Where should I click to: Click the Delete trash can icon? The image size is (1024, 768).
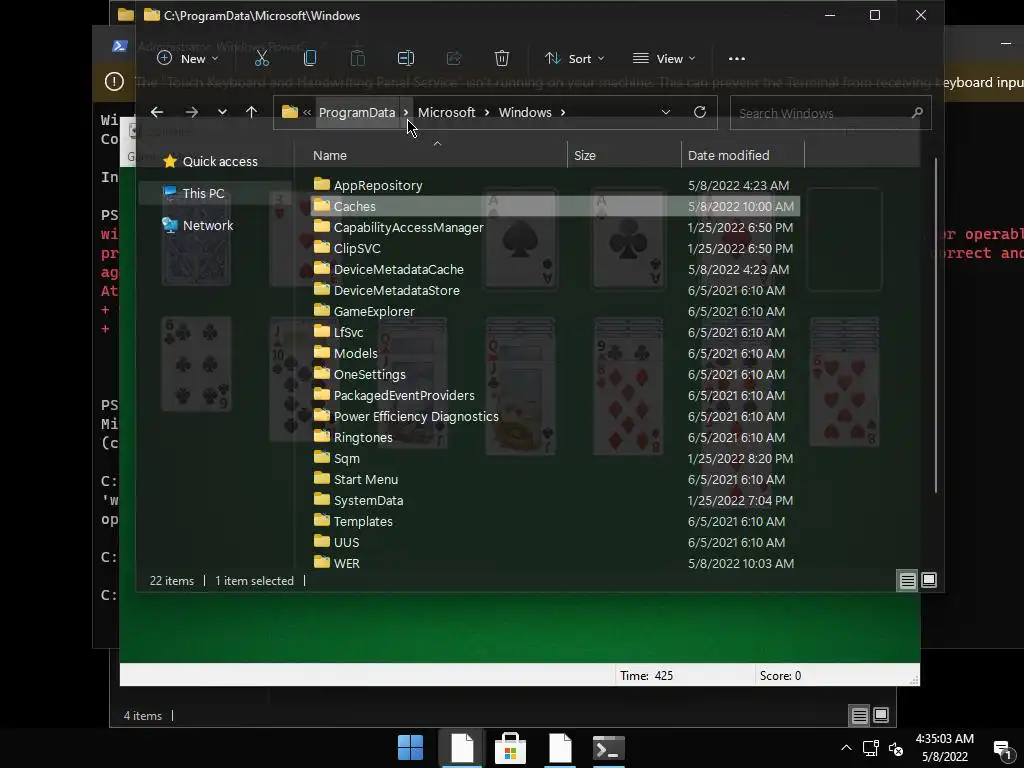502,59
